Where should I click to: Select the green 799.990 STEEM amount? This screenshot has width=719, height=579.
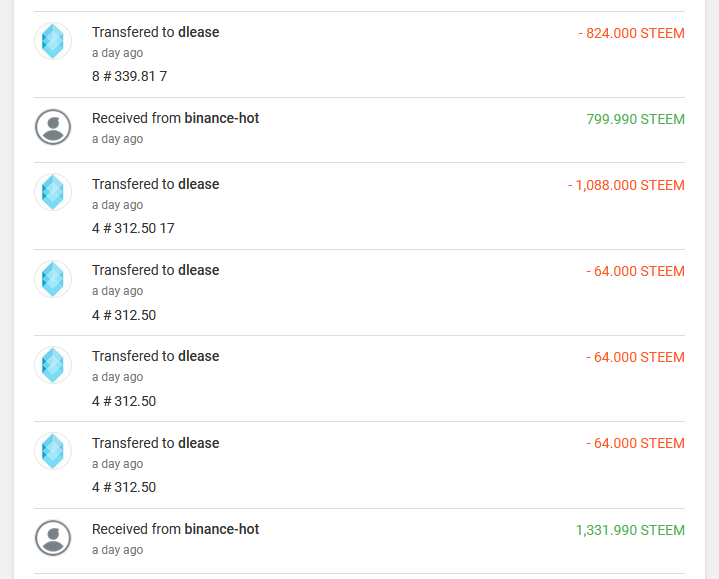[x=635, y=119]
